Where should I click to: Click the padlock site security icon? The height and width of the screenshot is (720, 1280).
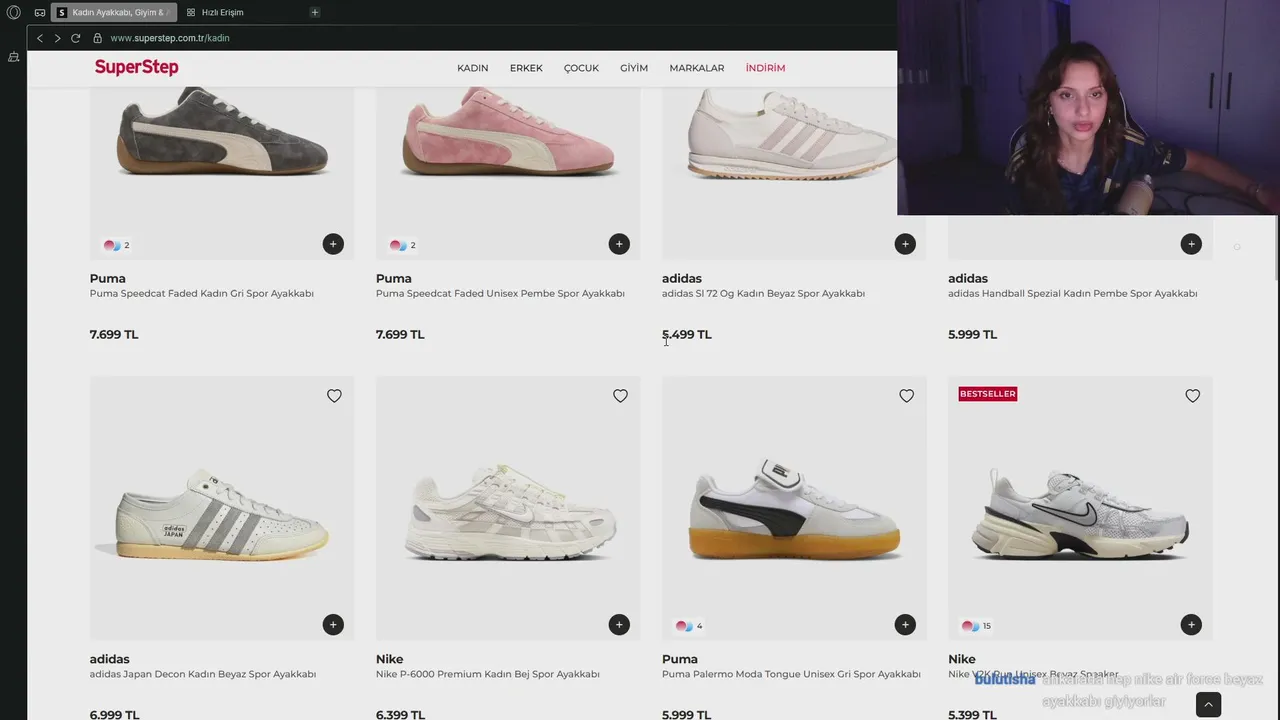tap(97, 38)
